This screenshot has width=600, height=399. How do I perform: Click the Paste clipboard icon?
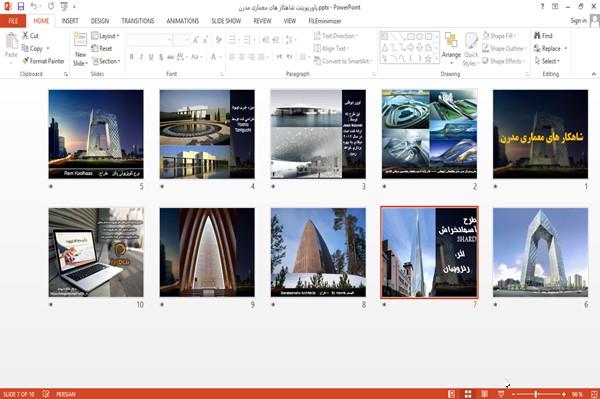tap(11, 41)
